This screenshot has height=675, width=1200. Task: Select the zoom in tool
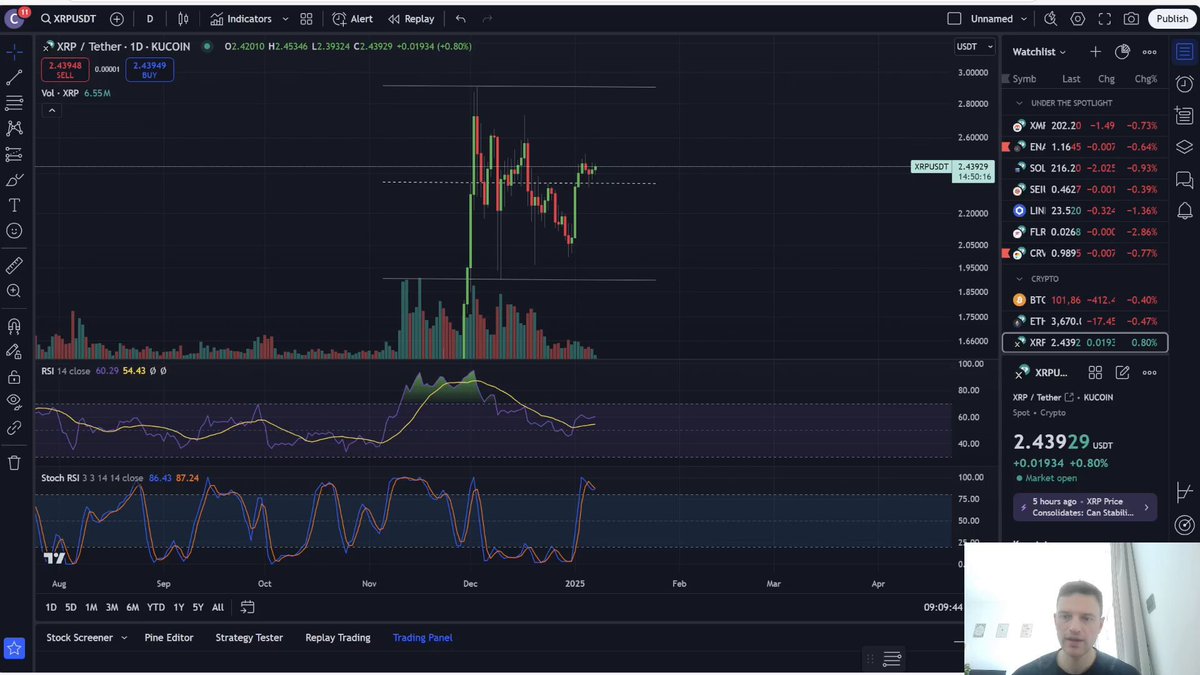(x=14, y=291)
